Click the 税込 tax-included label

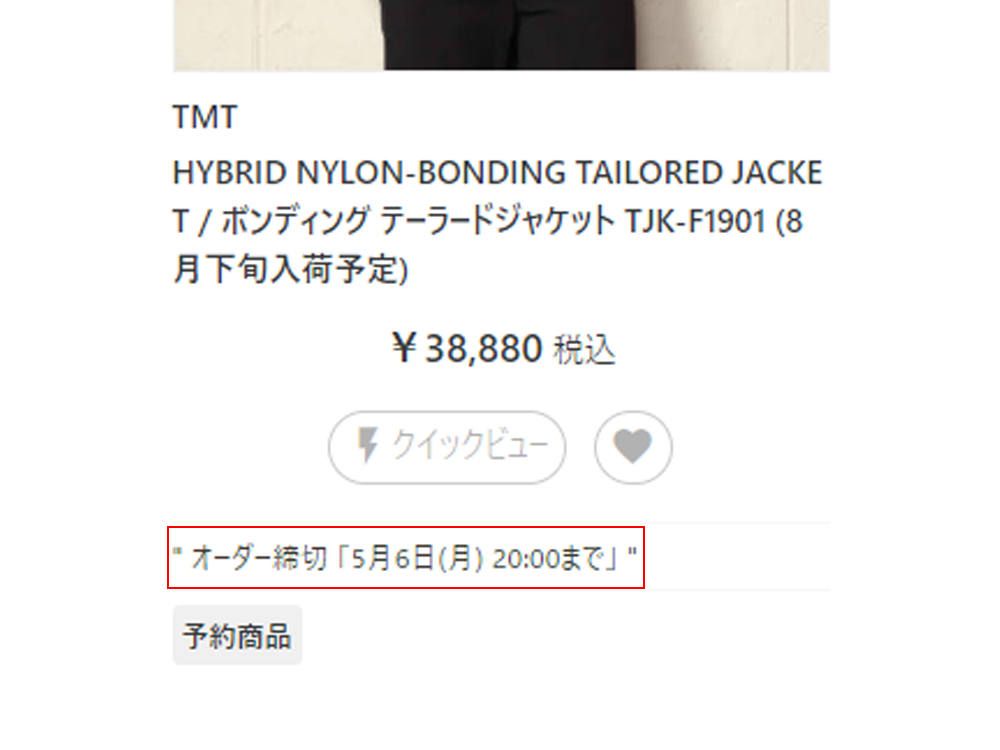click(x=584, y=350)
